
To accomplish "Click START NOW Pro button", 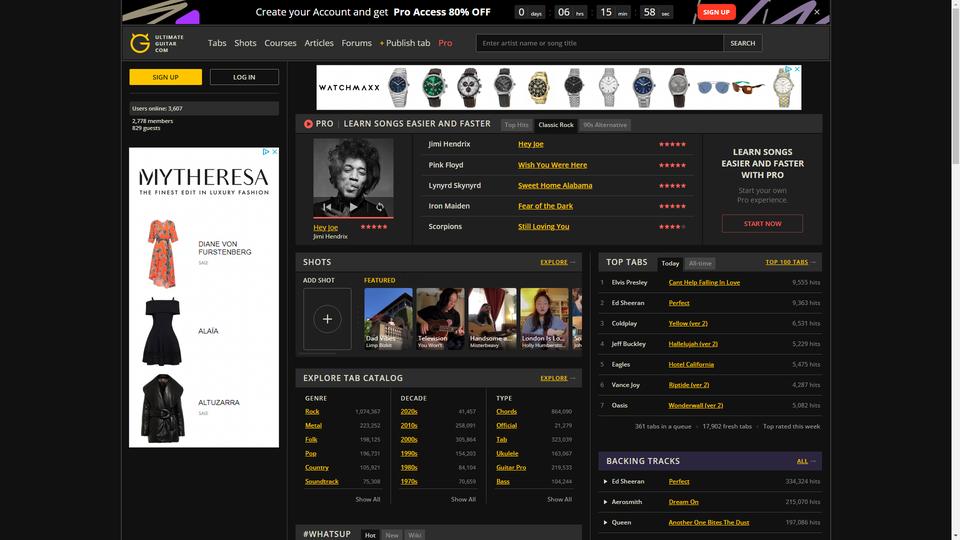I will 762,223.
